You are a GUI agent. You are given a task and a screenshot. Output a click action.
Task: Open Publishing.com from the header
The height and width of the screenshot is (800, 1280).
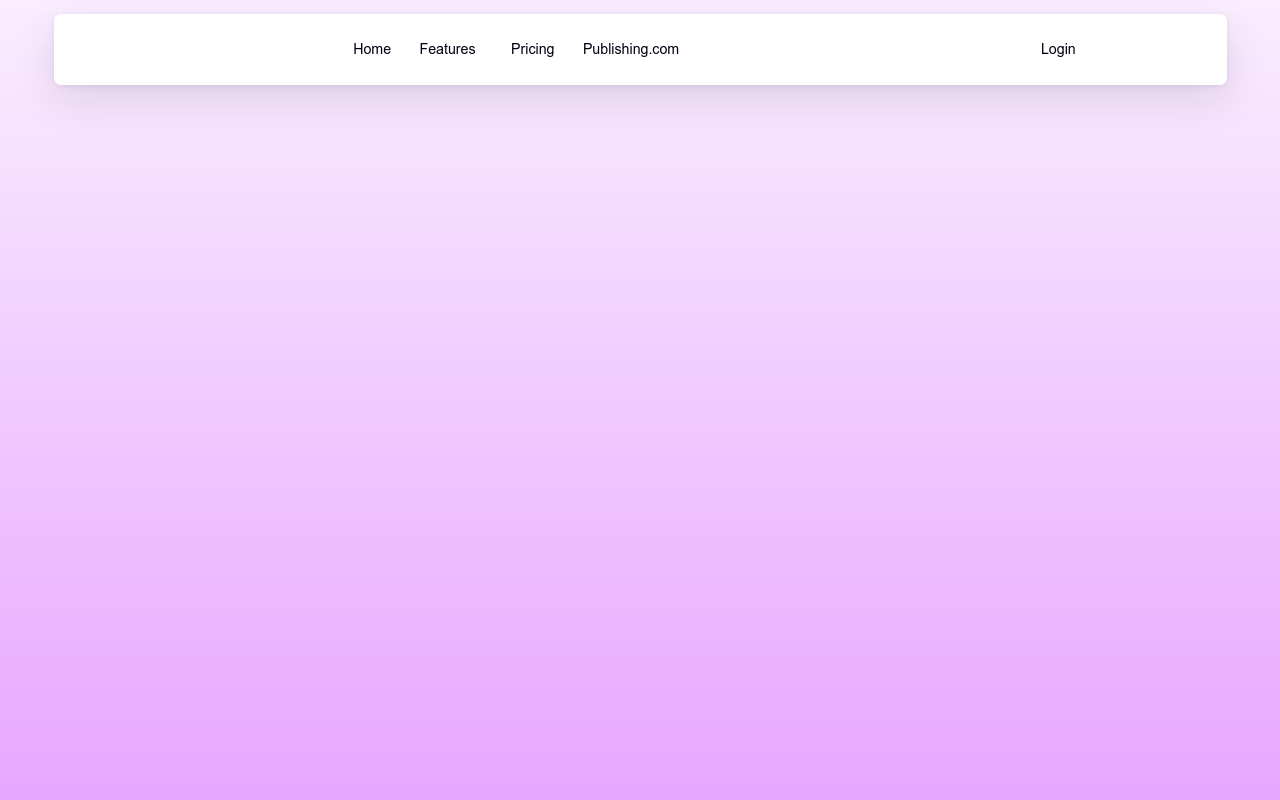point(630,49)
